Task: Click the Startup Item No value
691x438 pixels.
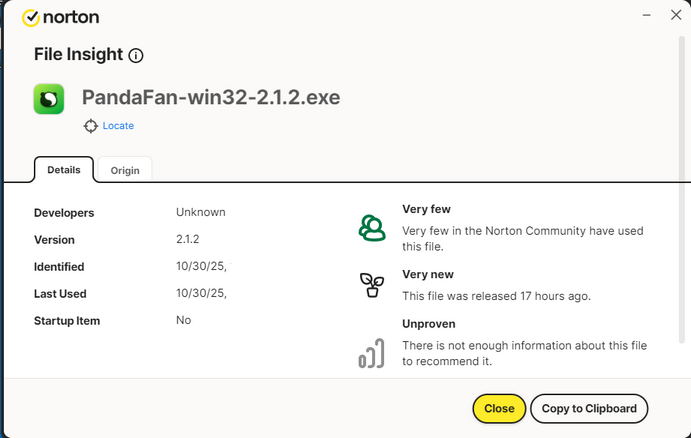Action: click(x=183, y=320)
